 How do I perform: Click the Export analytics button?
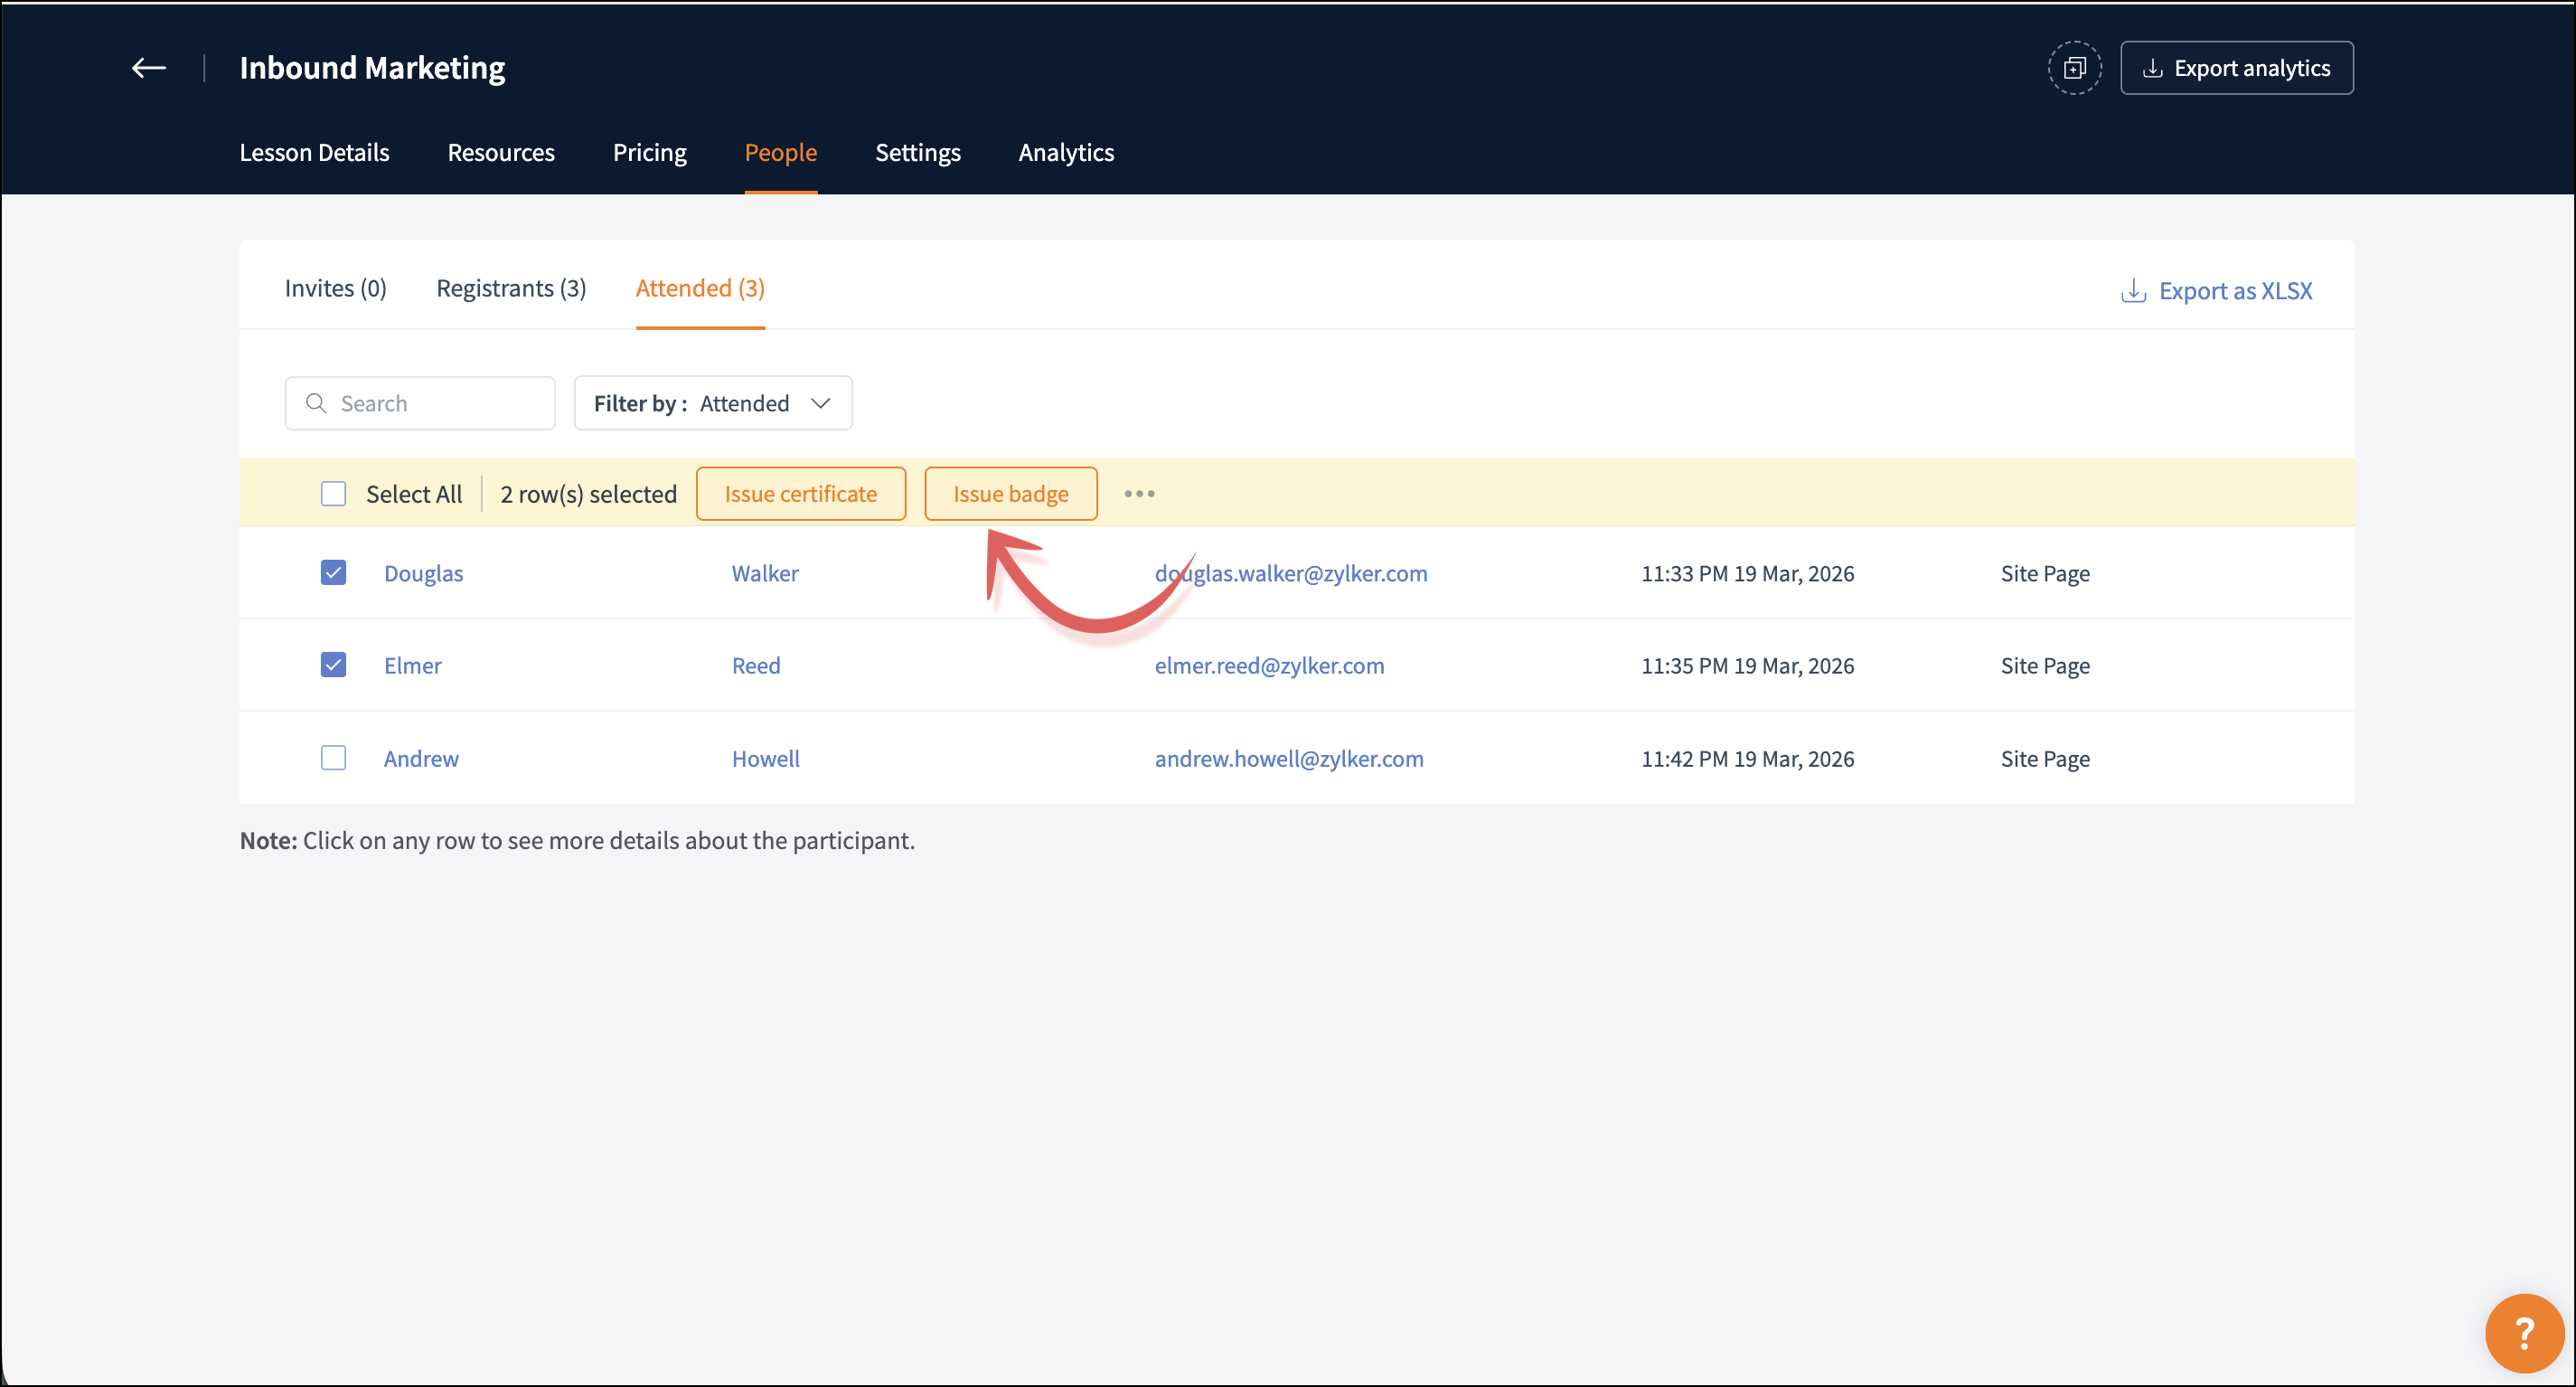[x=2236, y=68]
